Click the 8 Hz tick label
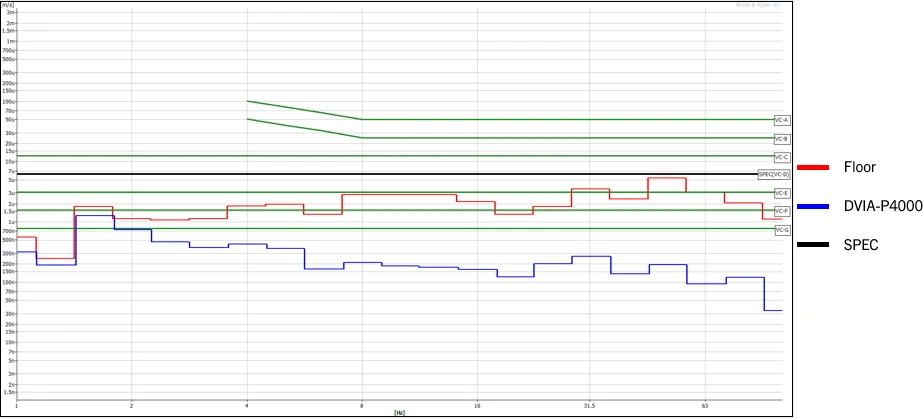The width and height of the screenshot is (923, 418). pos(362,406)
